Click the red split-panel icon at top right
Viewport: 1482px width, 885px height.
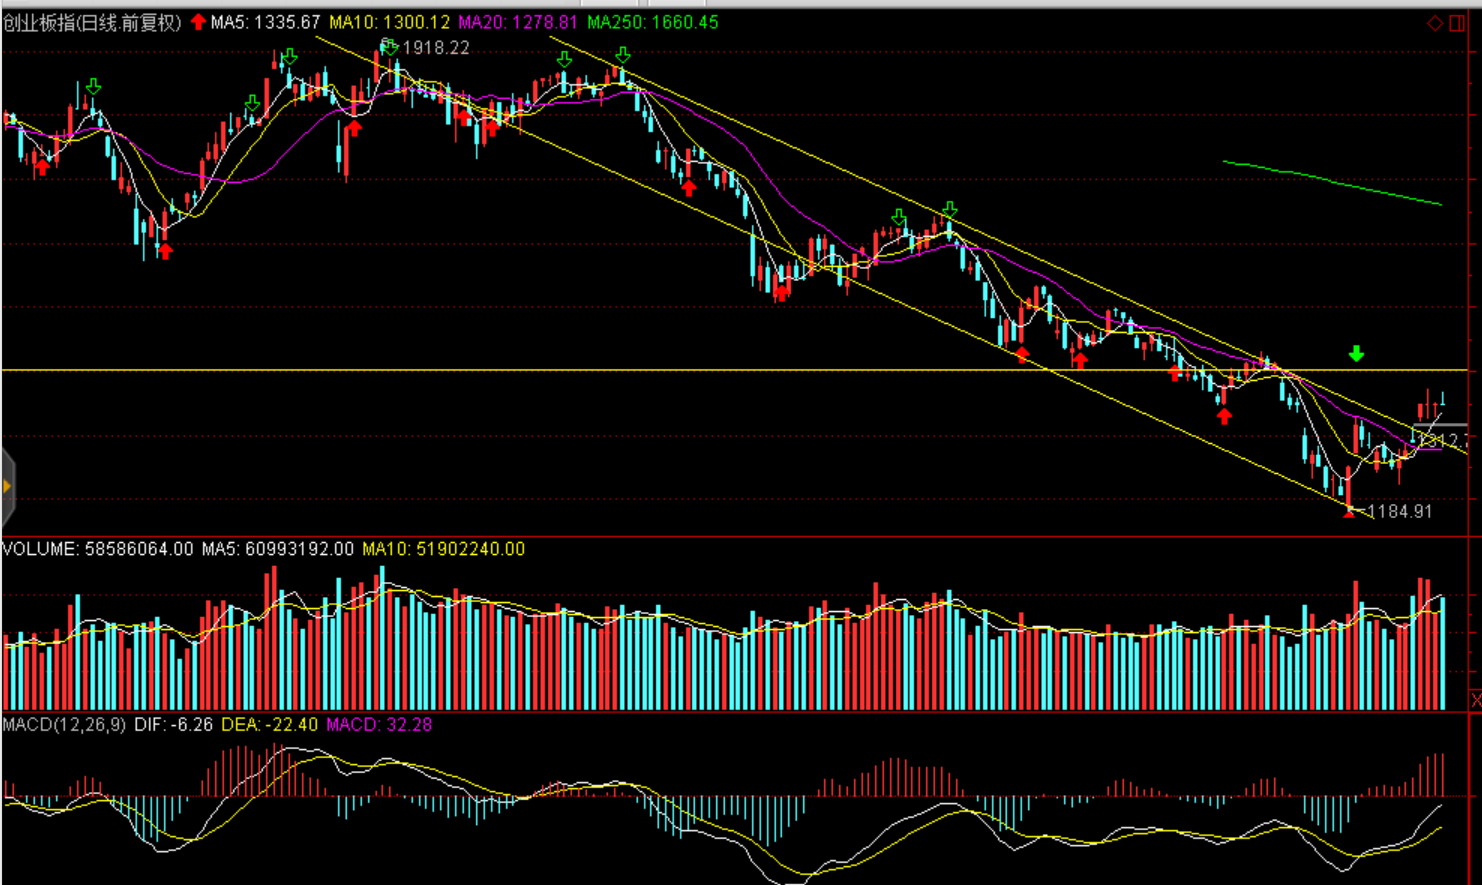point(1458,23)
